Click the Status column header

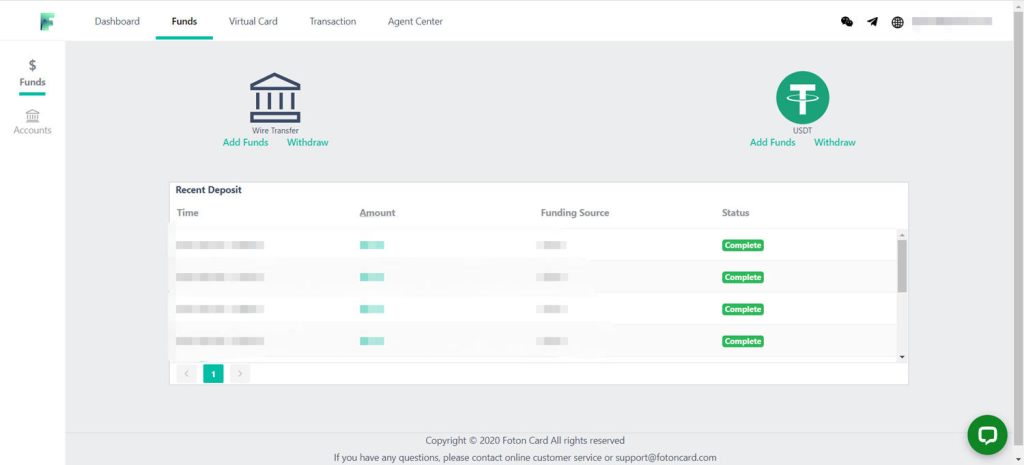point(735,213)
